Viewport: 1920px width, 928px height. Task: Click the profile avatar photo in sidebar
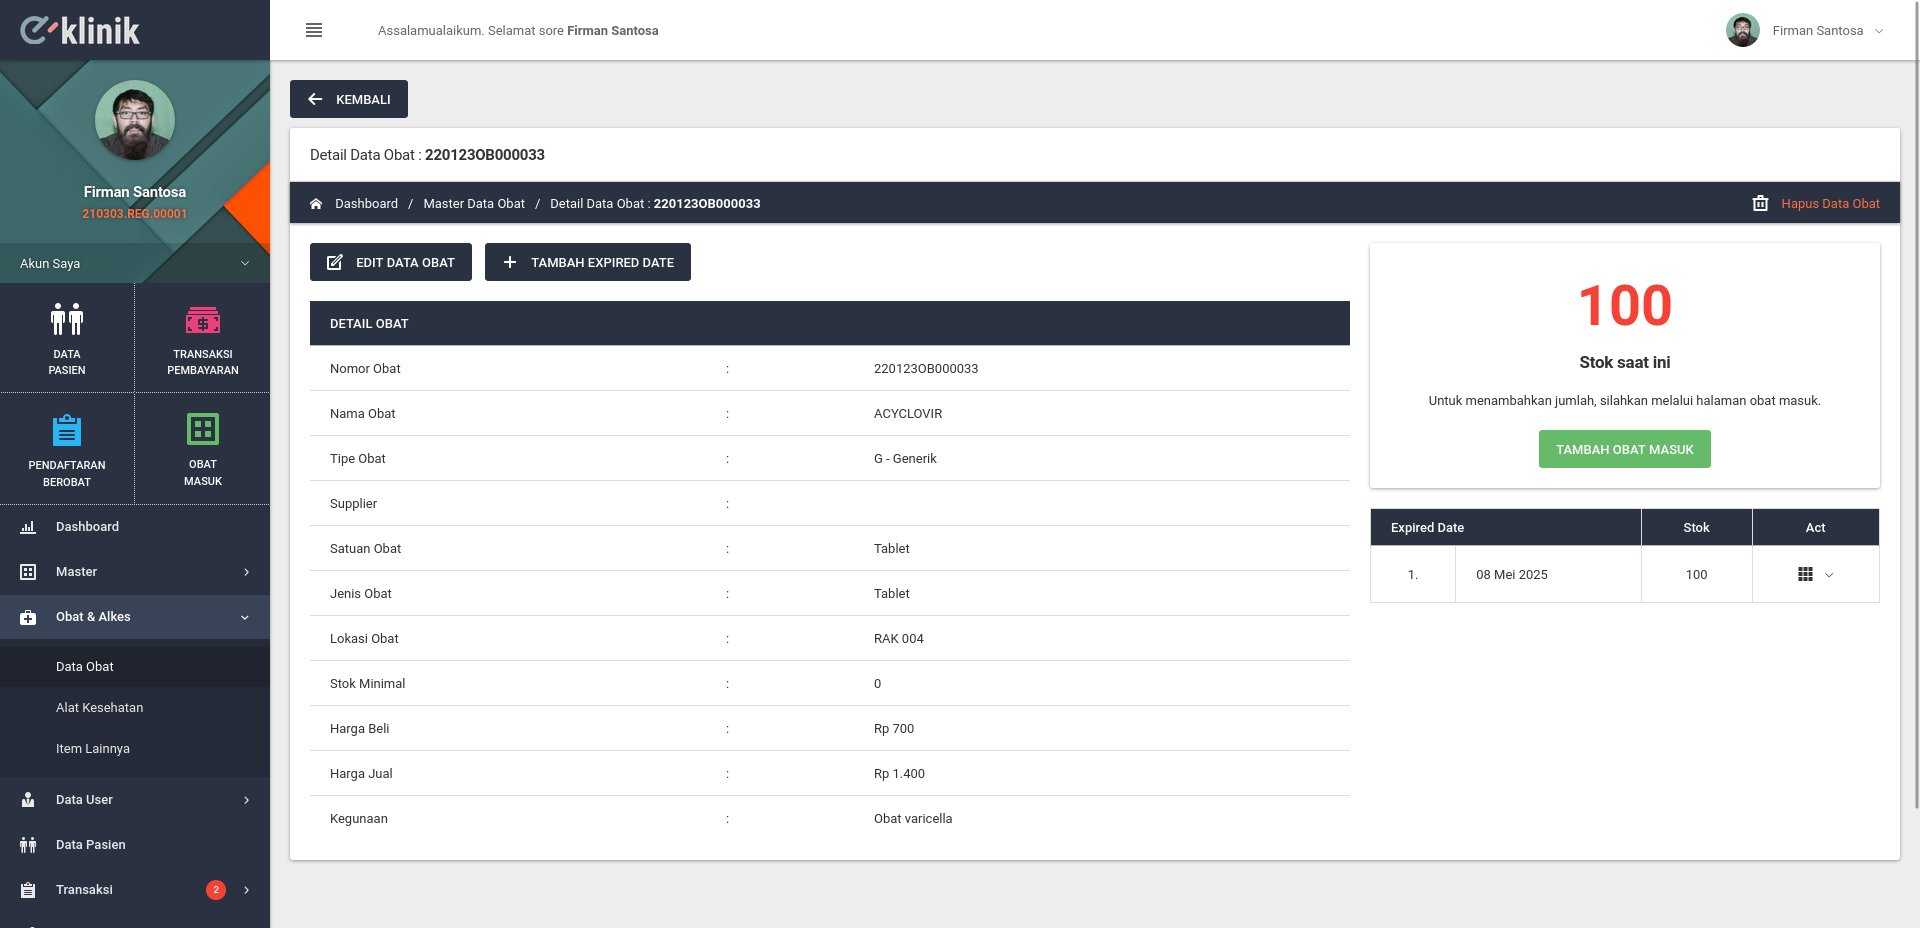135,120
